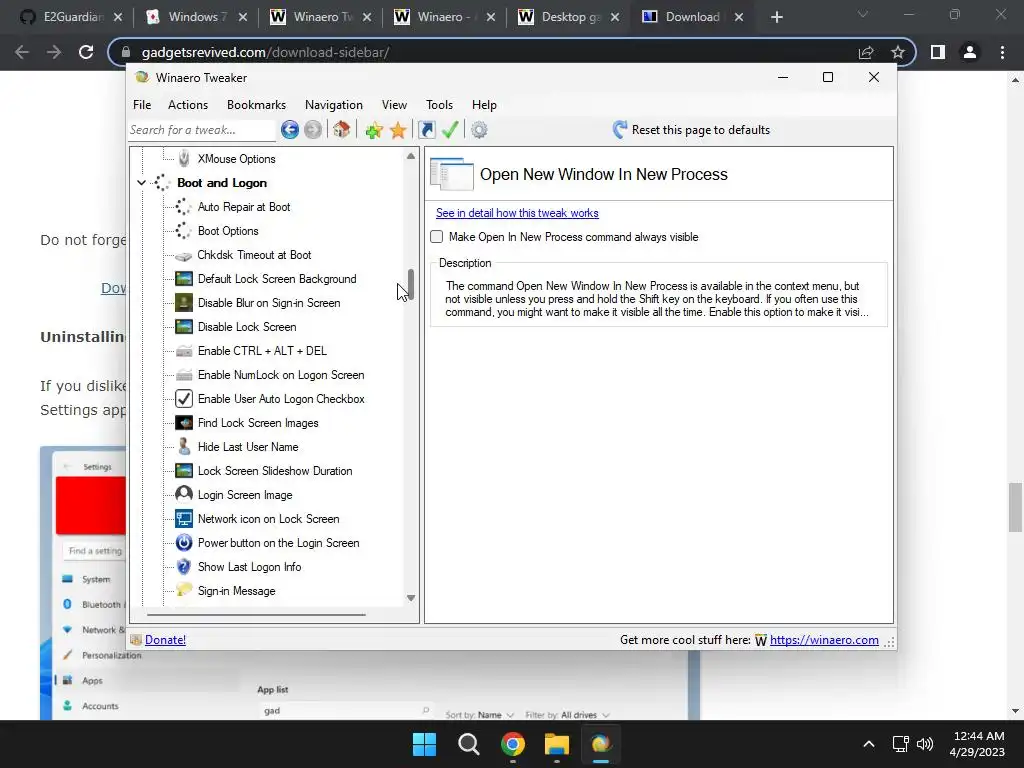Viewport: 1024px width, 768px height.
Task: Open File Explorer from the taskbar
Action: (557, 744)
